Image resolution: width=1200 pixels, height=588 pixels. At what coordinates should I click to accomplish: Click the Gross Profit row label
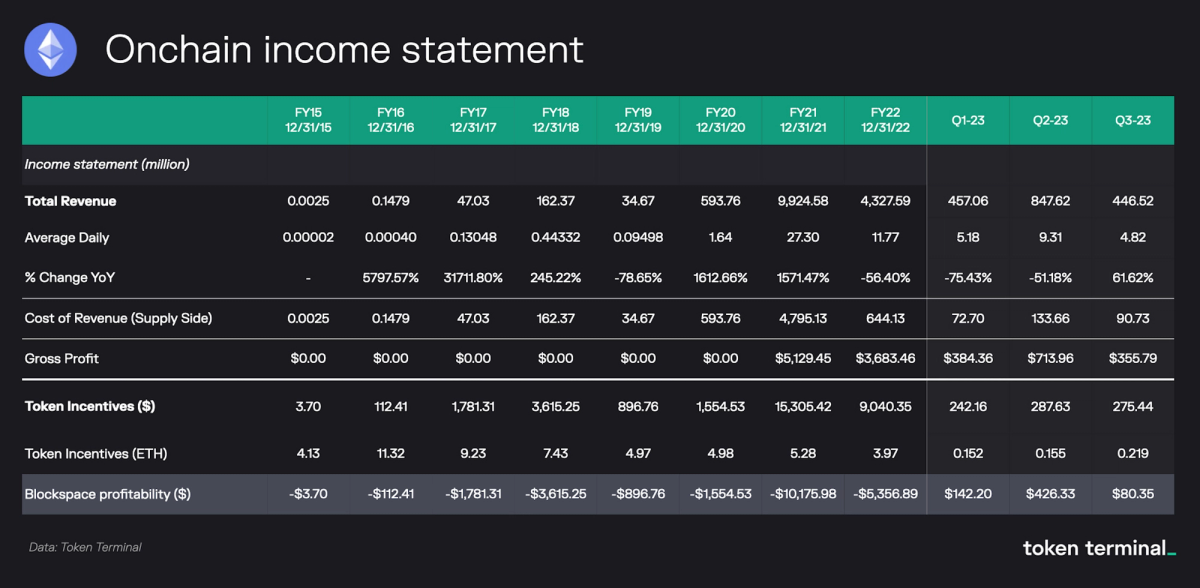[x=62, y=358]
